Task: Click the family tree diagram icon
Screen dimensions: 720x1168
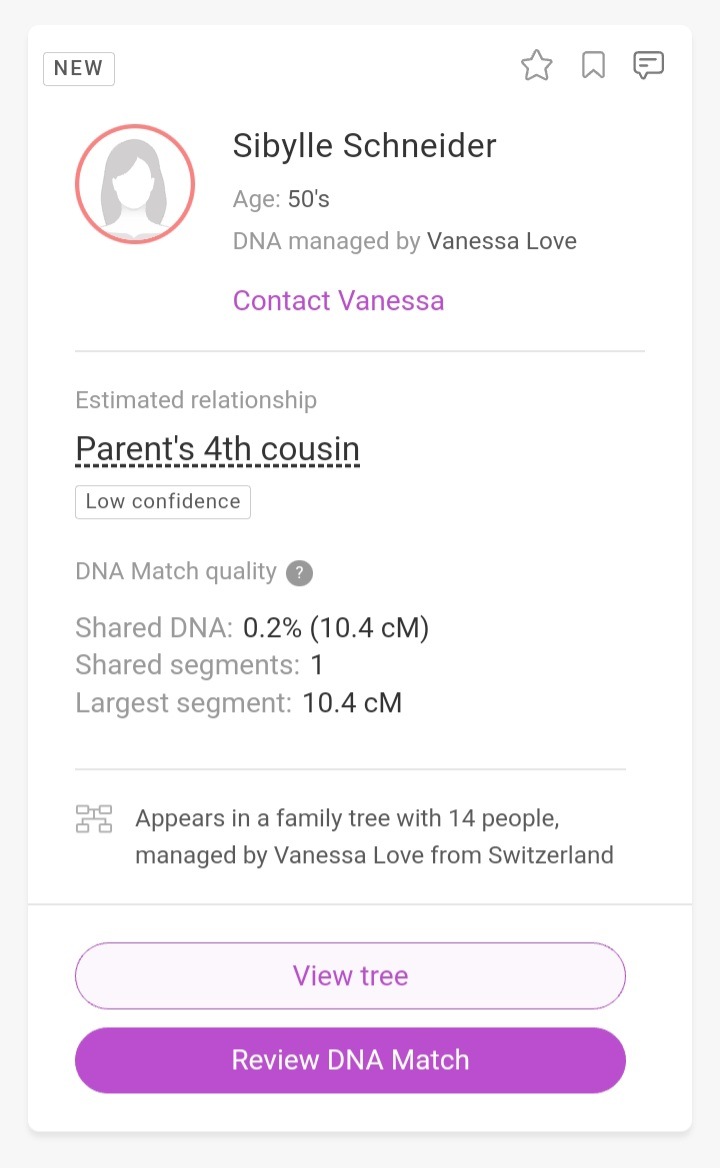Action: coord(94,819)
